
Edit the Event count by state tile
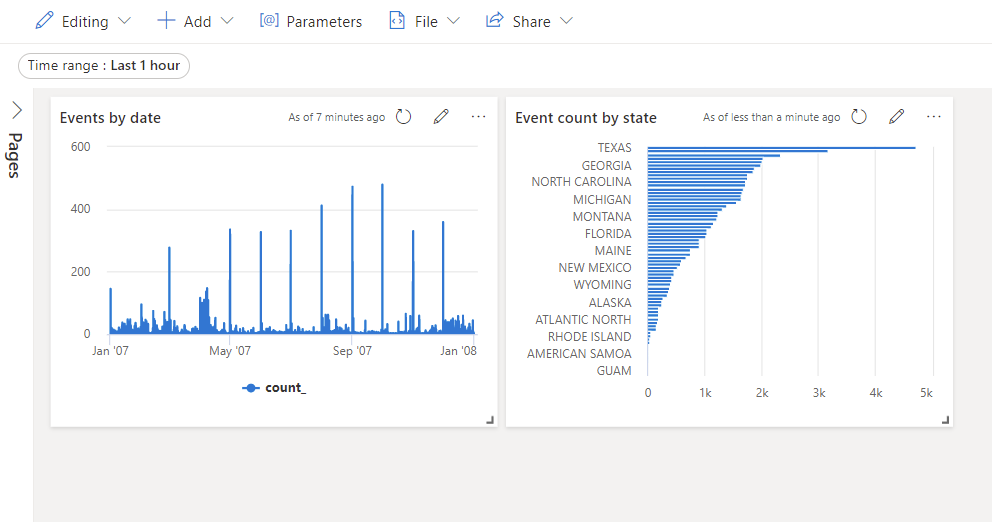896,116
